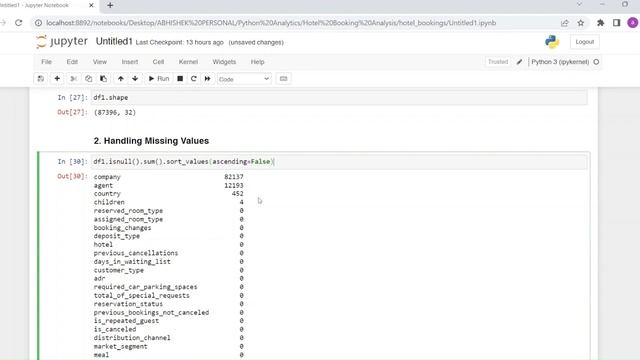Open the browser profile avatar

[633, 23]
